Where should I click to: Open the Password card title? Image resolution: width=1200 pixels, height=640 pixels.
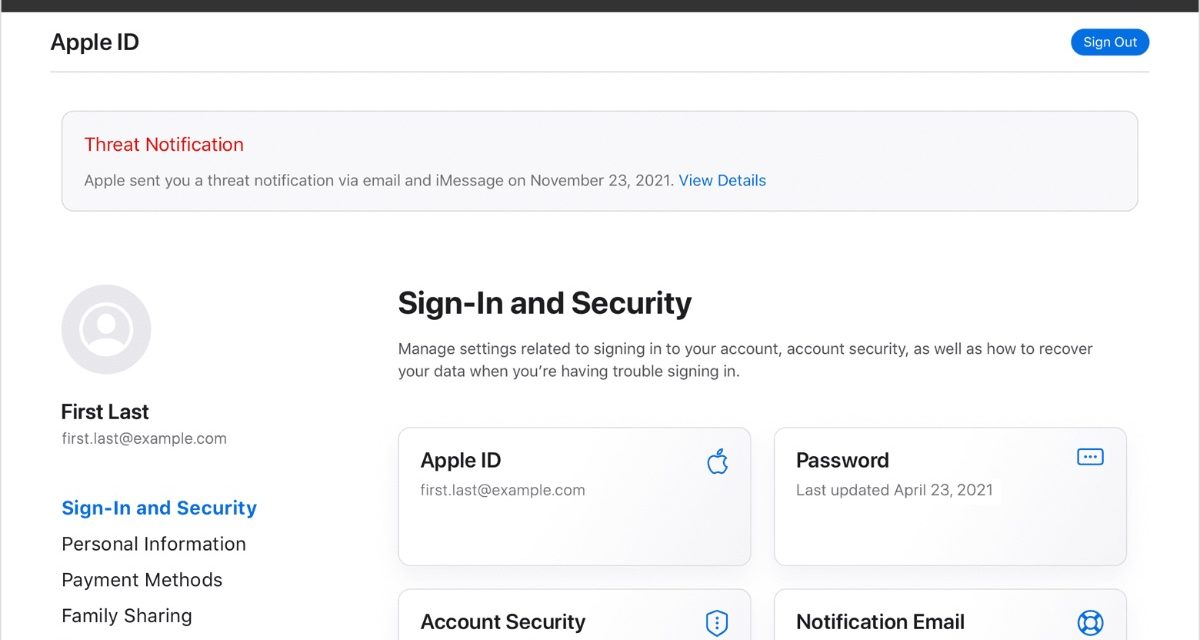click(x=842, y=461)
